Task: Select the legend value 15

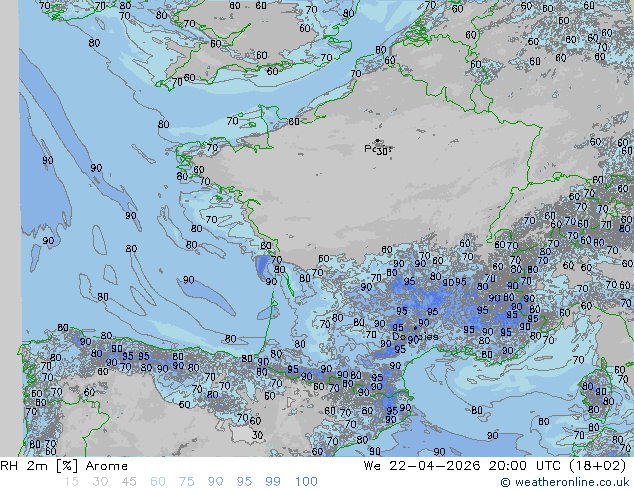Action: pyautogui.click(x=71, y=482)
